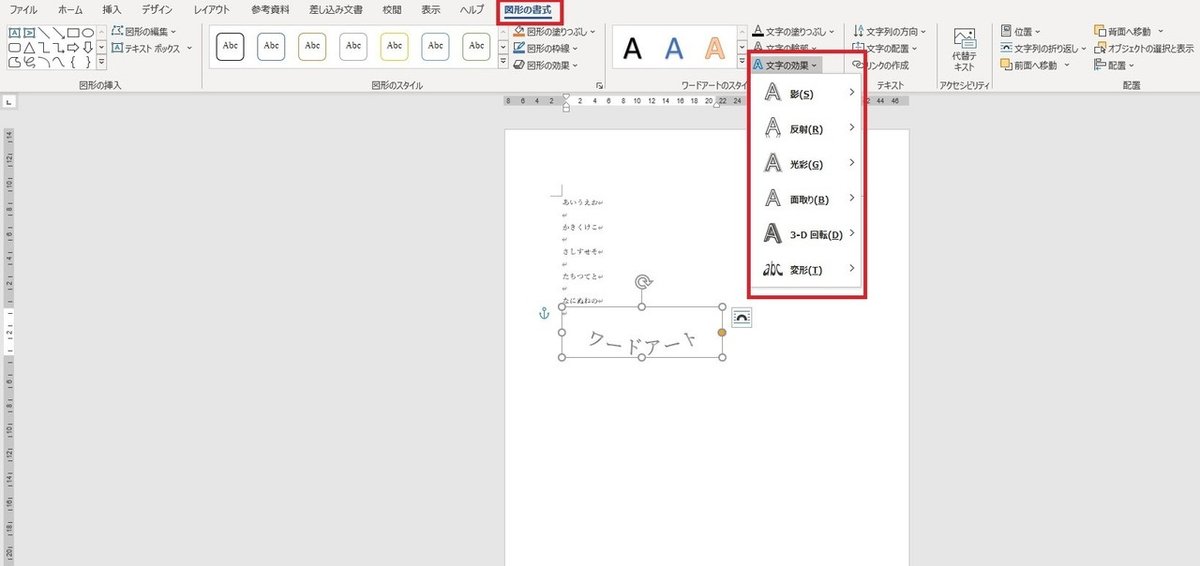Select the right block arrow shape
1200x566 pixels.
tap(73, 47)
